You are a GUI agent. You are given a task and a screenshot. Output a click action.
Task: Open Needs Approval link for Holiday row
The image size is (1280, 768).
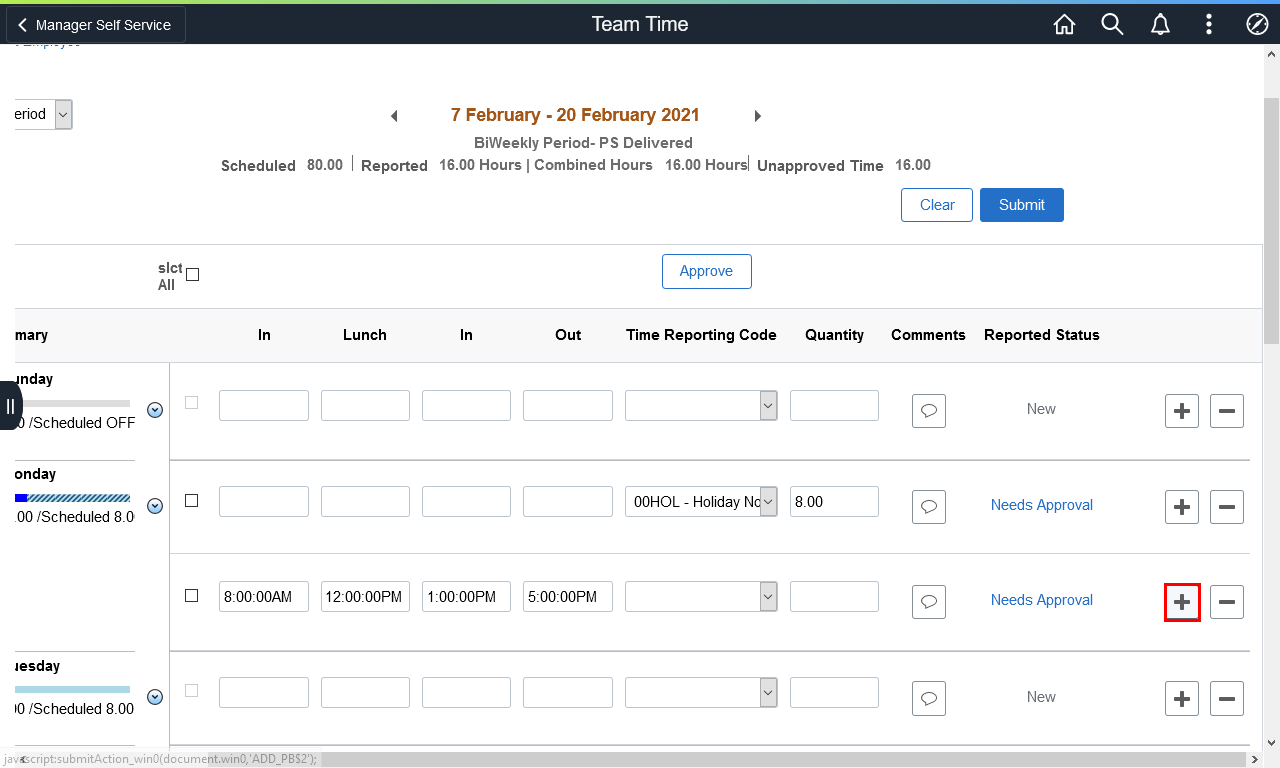click(1041, 505)
